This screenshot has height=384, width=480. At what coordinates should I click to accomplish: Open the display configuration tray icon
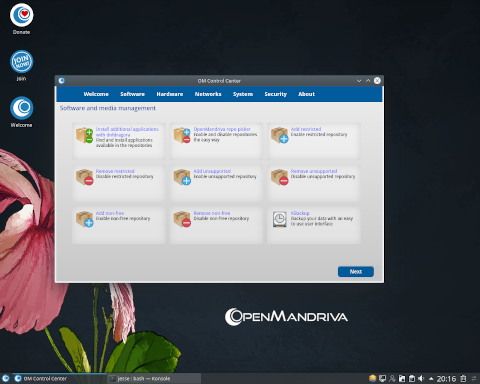(x=382, y=378)
